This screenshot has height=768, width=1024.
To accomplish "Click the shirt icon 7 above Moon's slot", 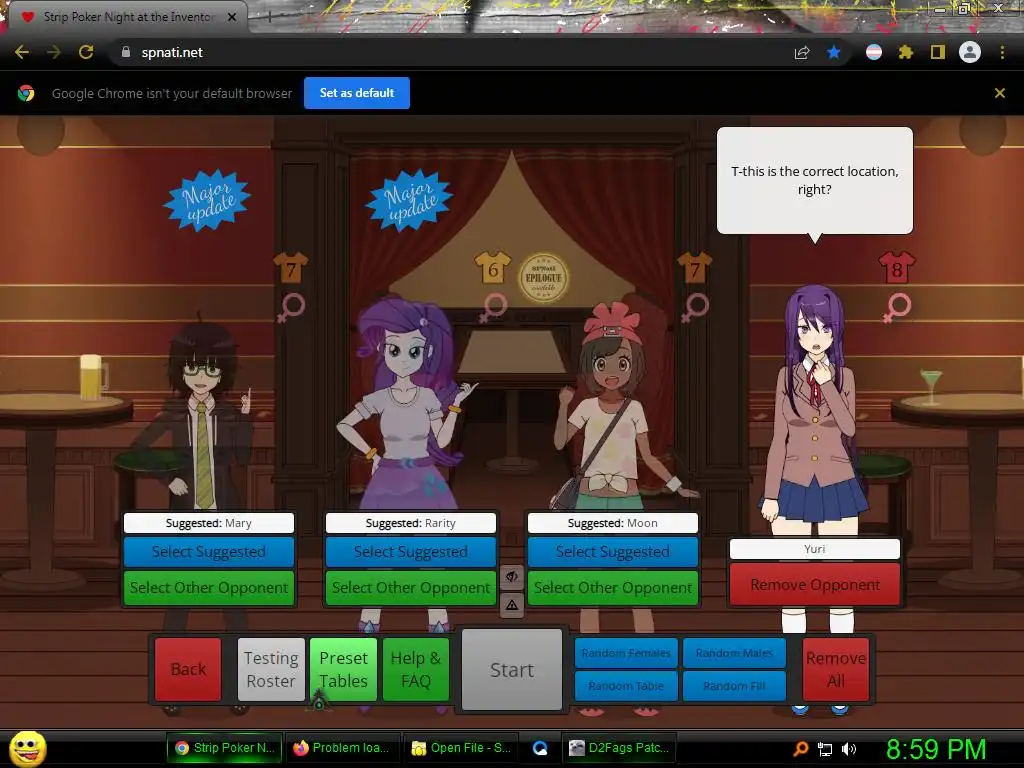I will point(694,268).
